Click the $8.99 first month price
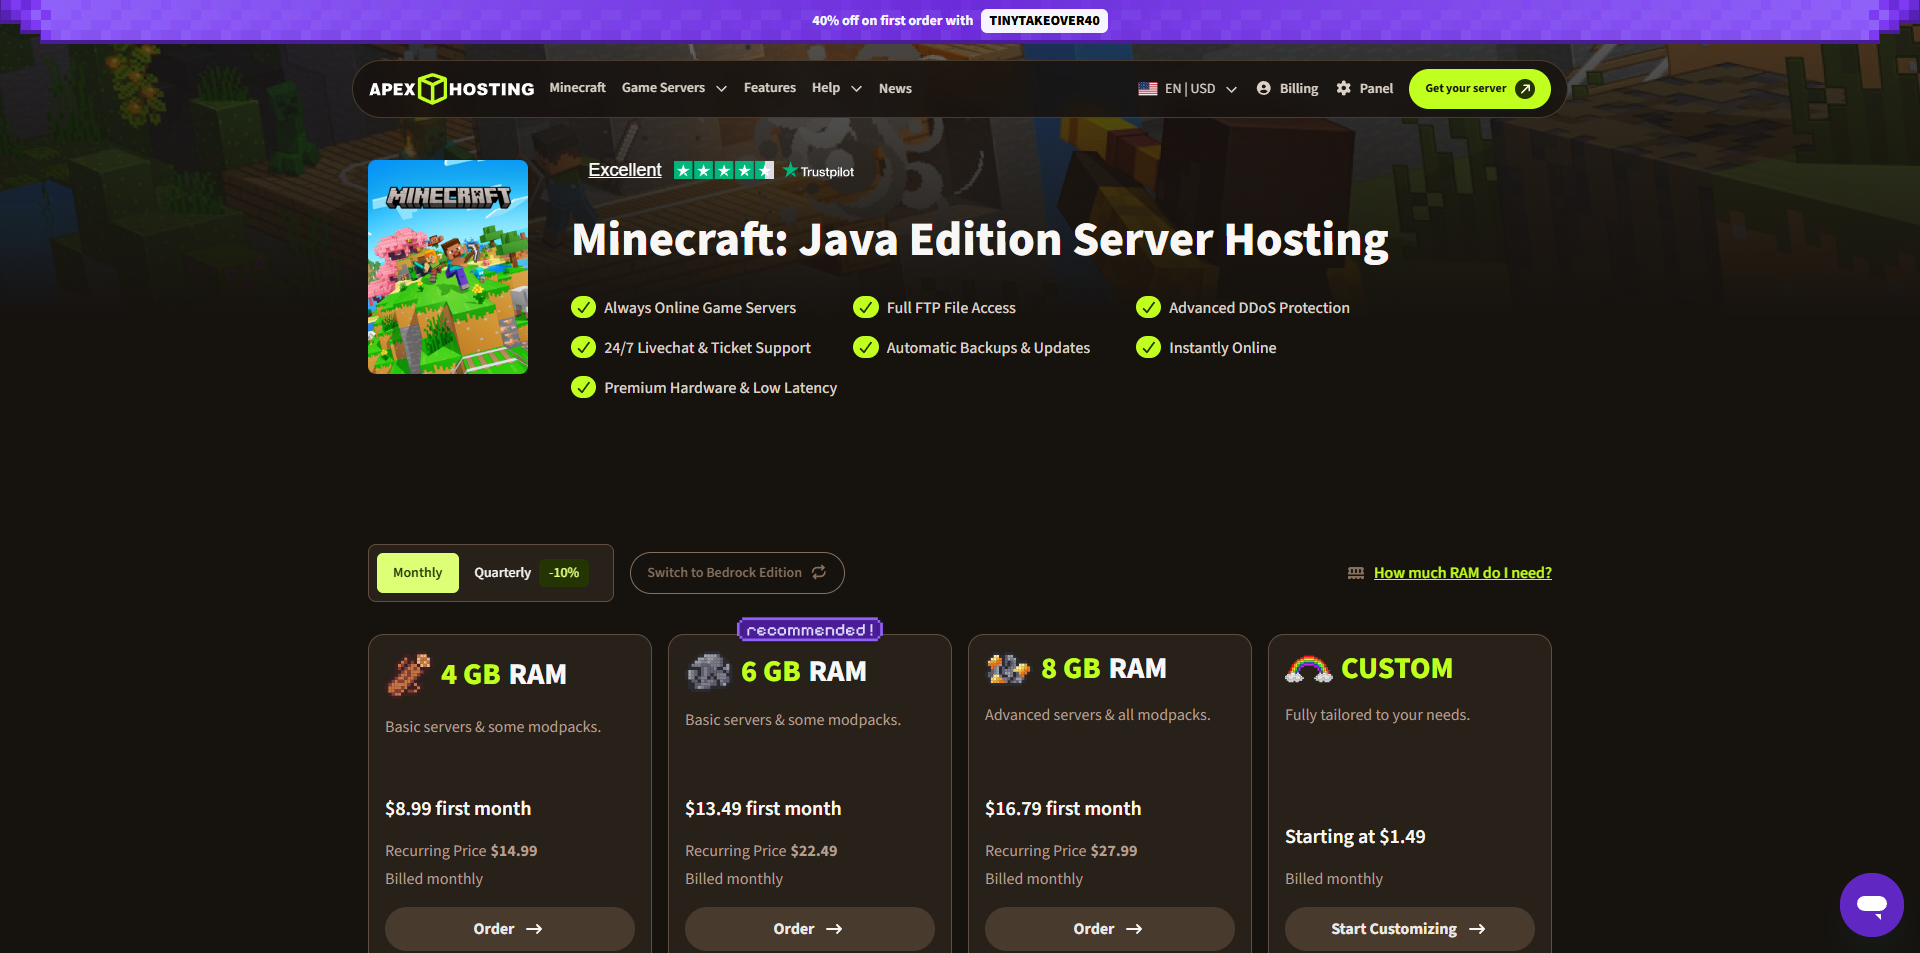 tap(458, 809)
